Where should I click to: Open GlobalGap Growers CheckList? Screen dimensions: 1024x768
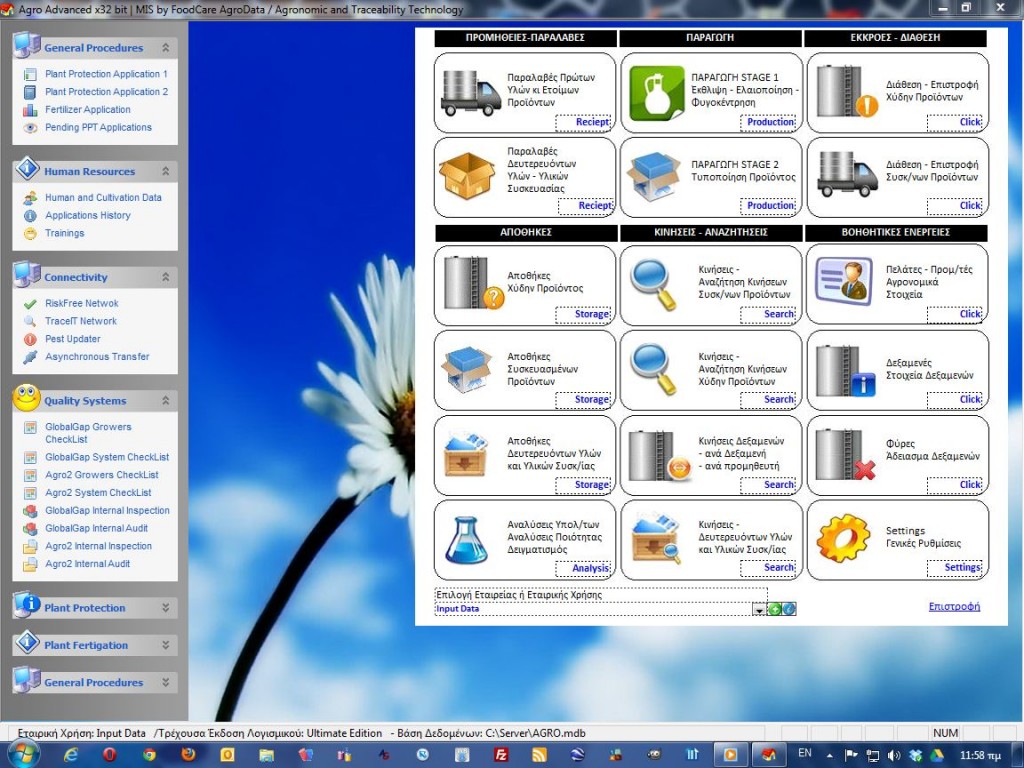point(88,432)
